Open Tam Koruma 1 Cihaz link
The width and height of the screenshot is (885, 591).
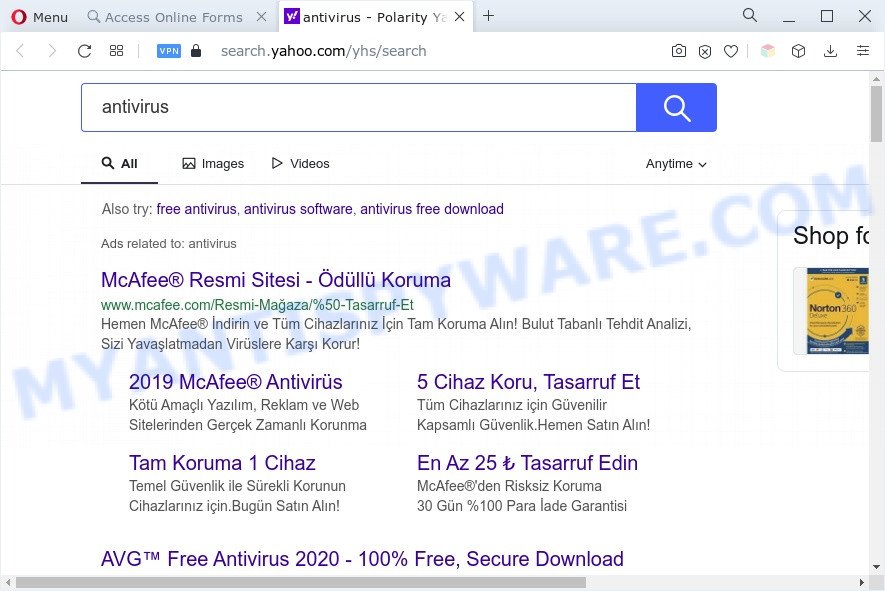point(222,463)
